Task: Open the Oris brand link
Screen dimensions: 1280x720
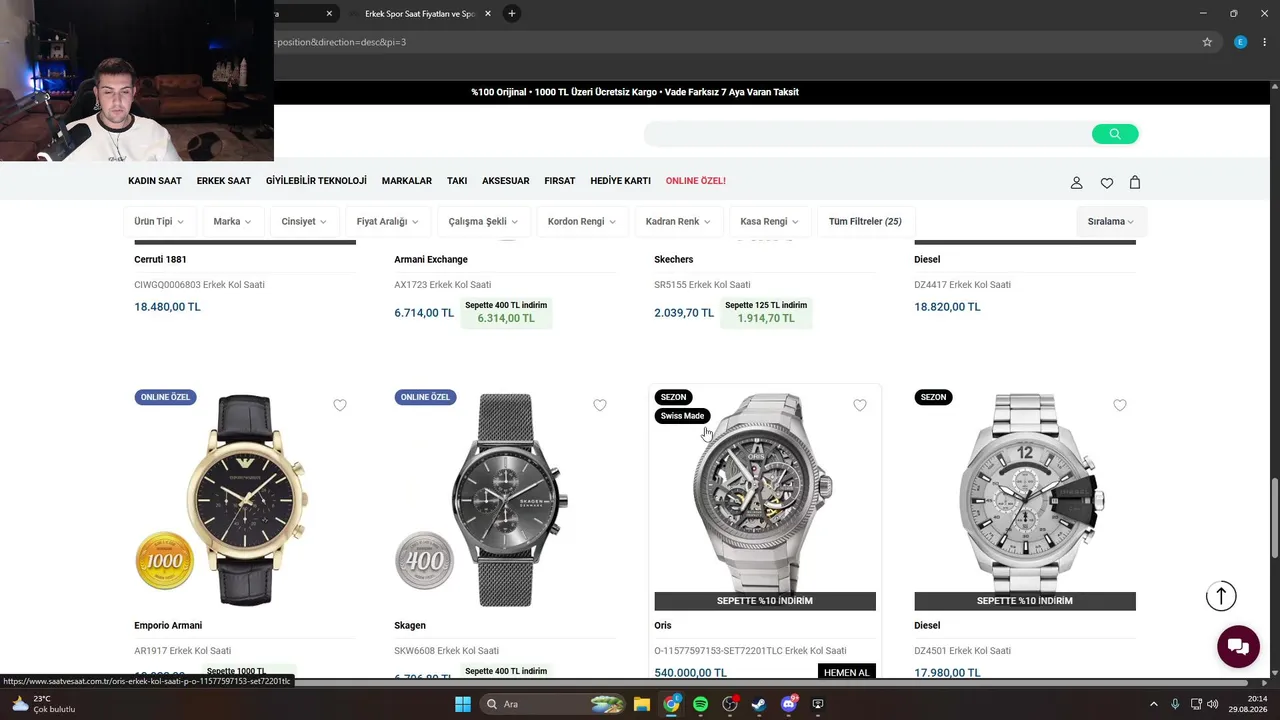Action: 663,625
